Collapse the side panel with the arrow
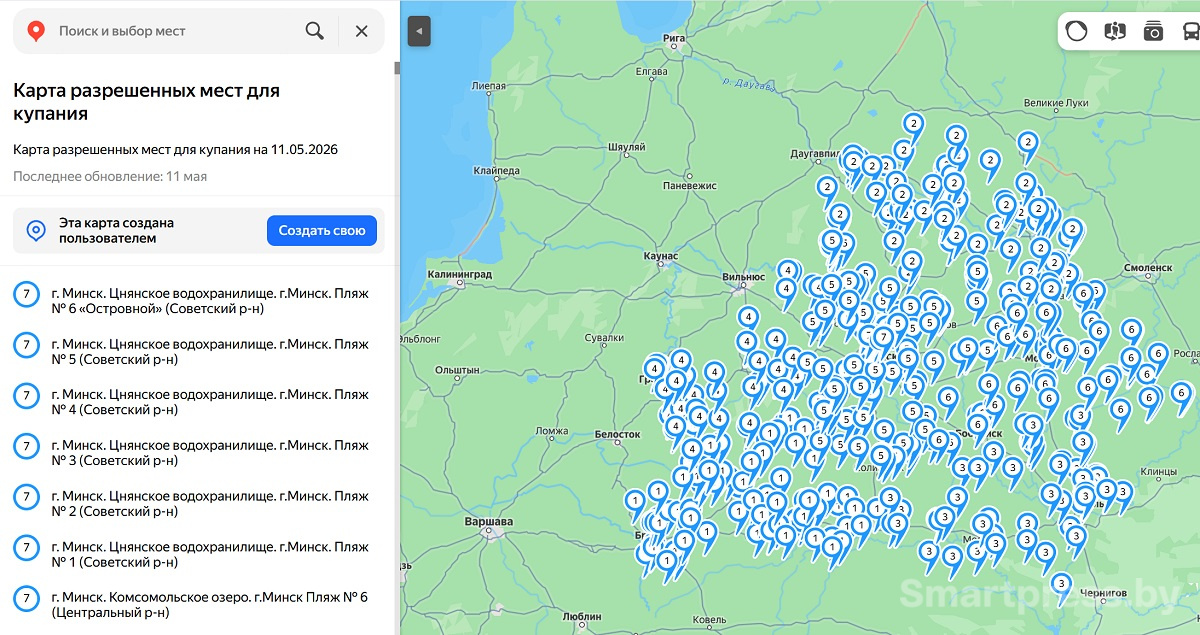The image size is (1200, 635). (419, 32)
